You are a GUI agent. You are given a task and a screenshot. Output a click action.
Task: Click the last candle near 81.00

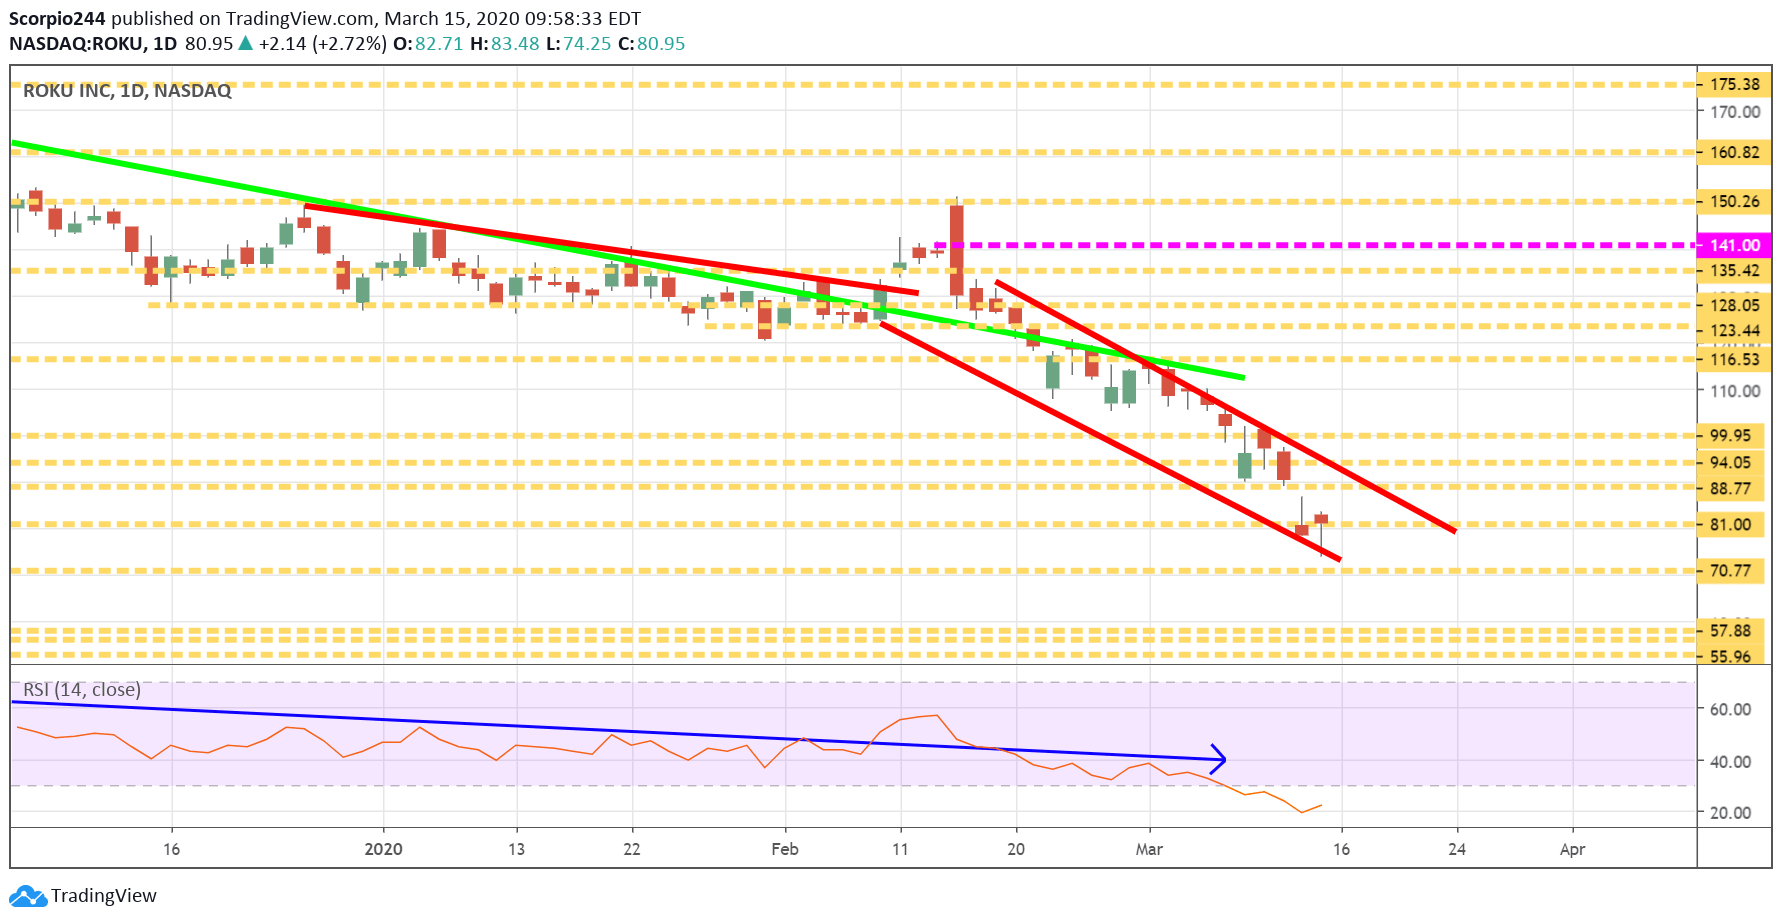pyautogui.click(x=1322, y=533)
